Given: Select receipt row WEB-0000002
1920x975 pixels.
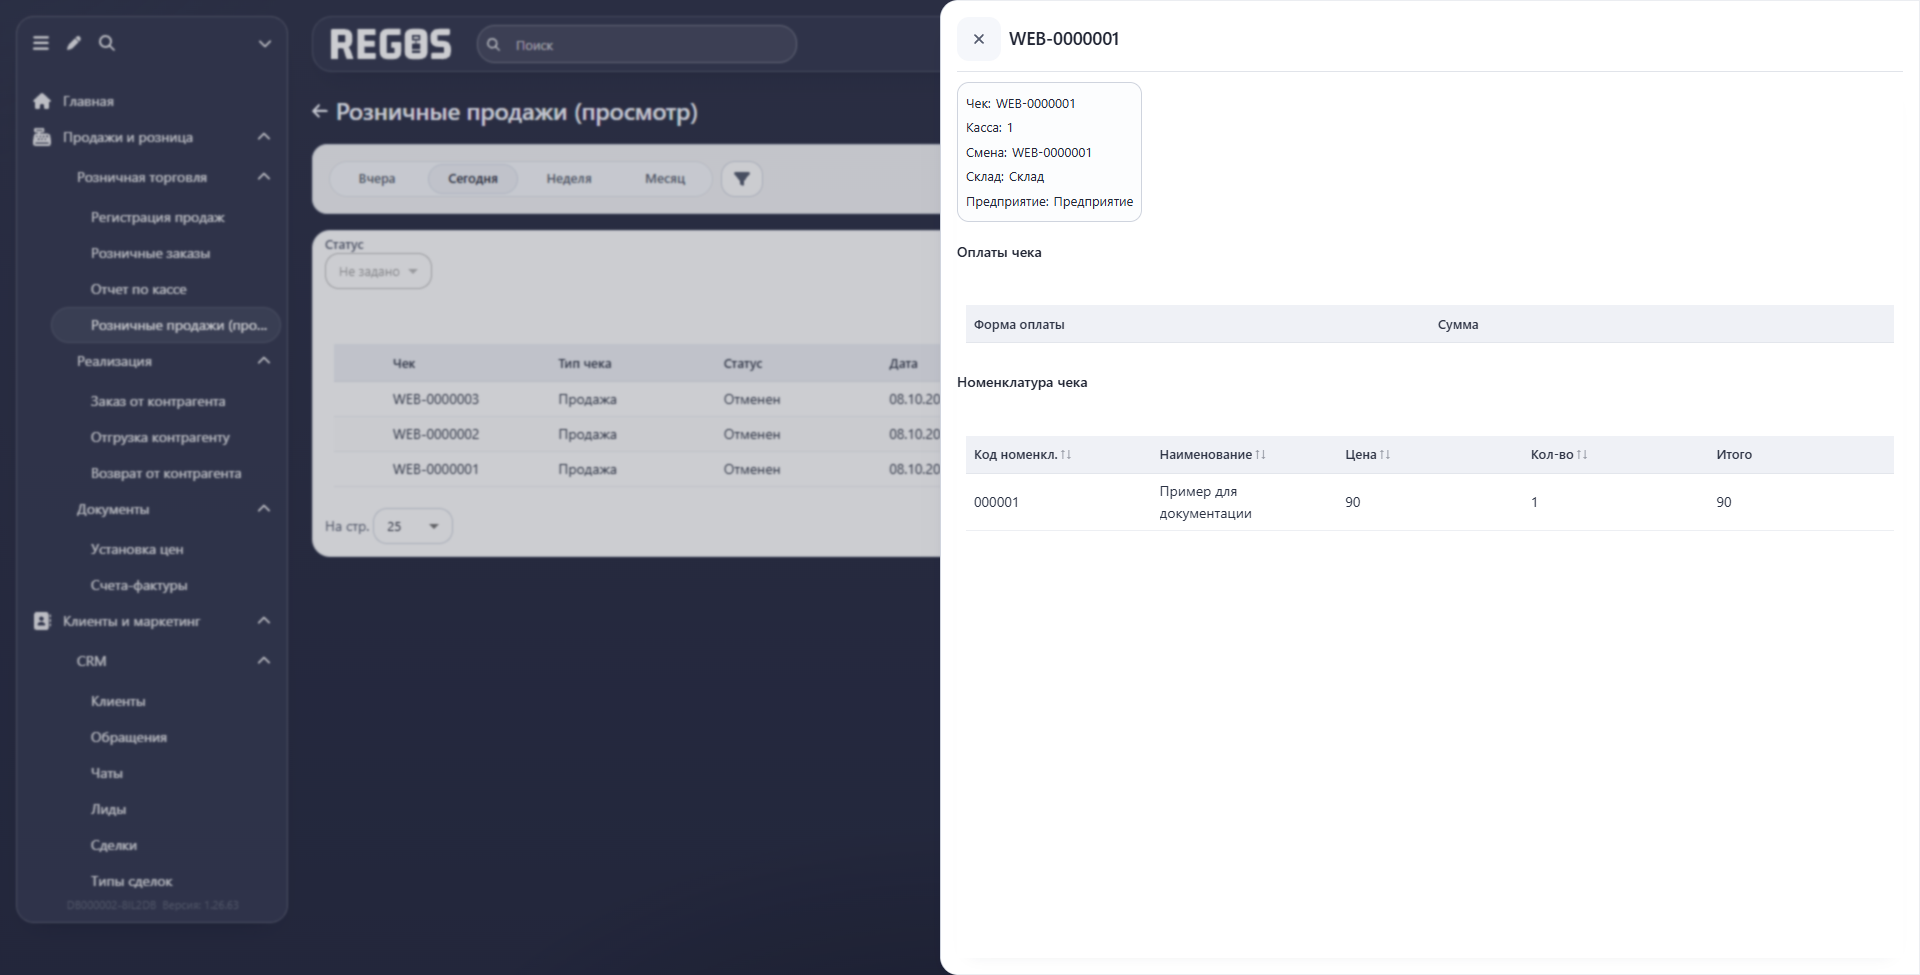Looking at the screenshot, I should tap(637, 434).
